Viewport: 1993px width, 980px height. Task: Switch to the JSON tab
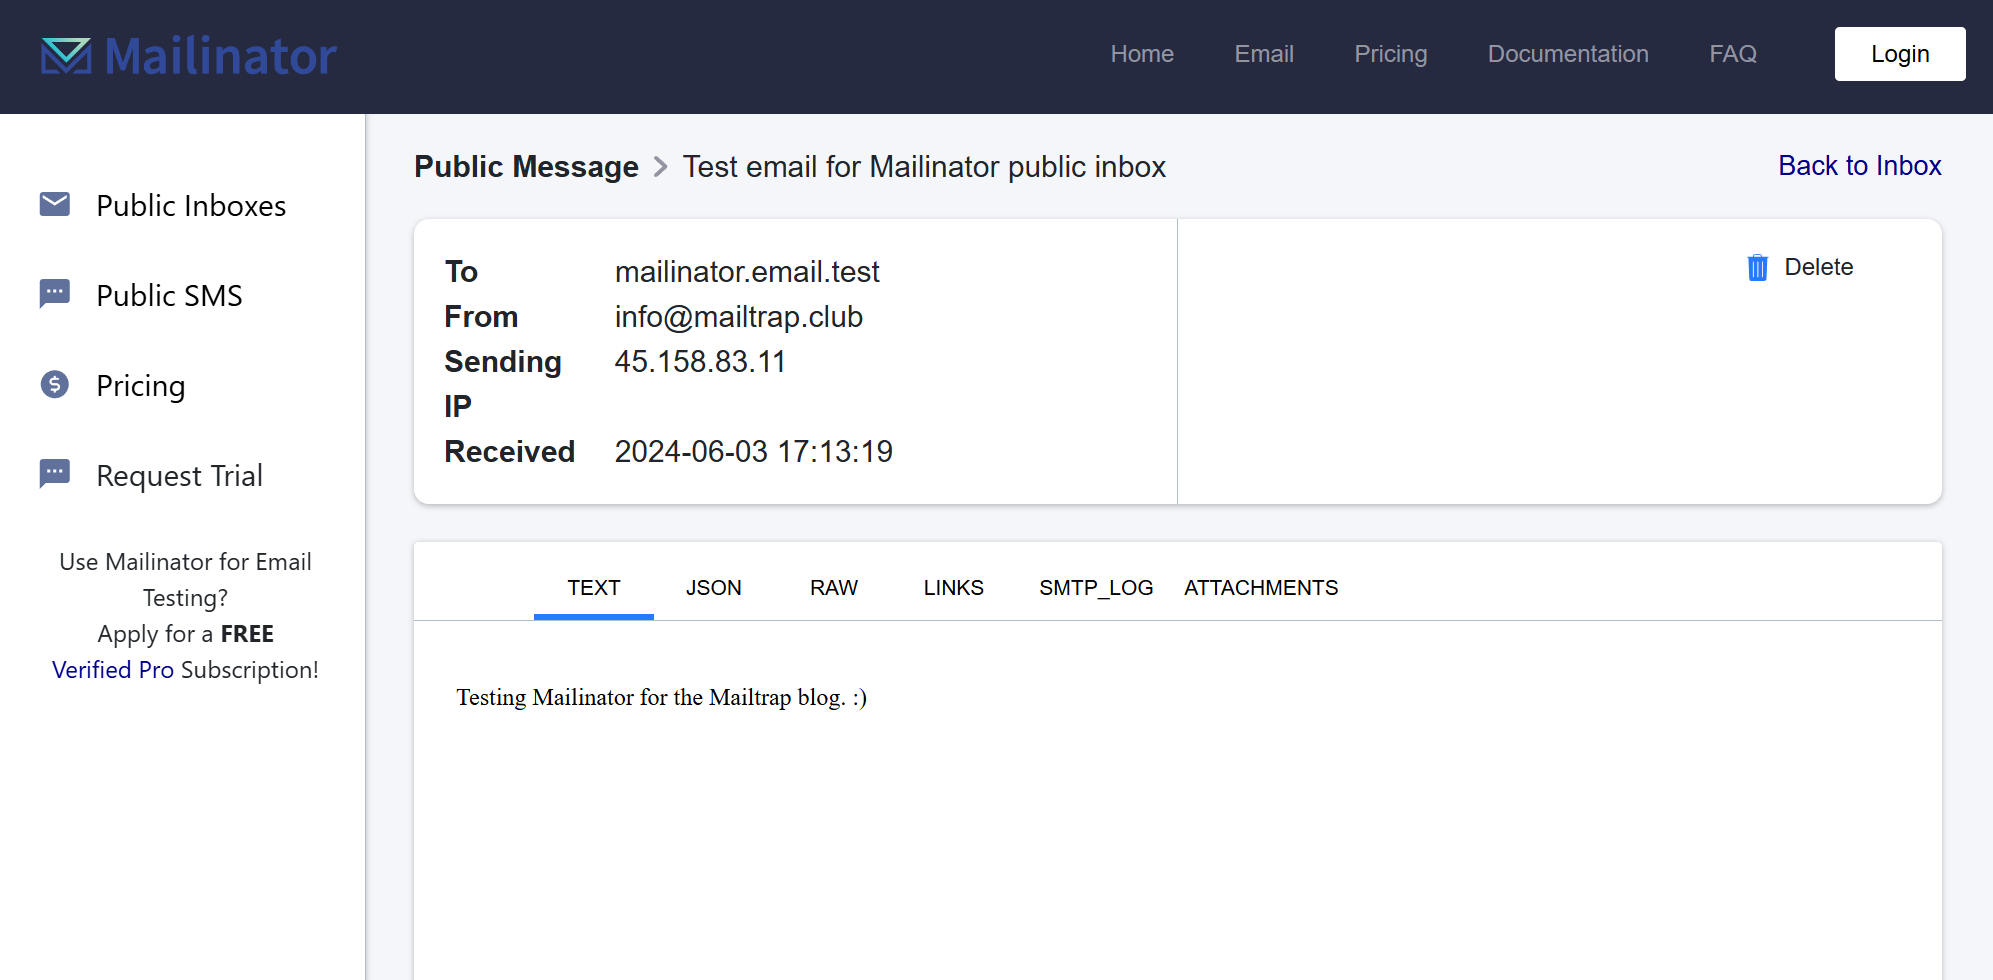coord(713,588)
